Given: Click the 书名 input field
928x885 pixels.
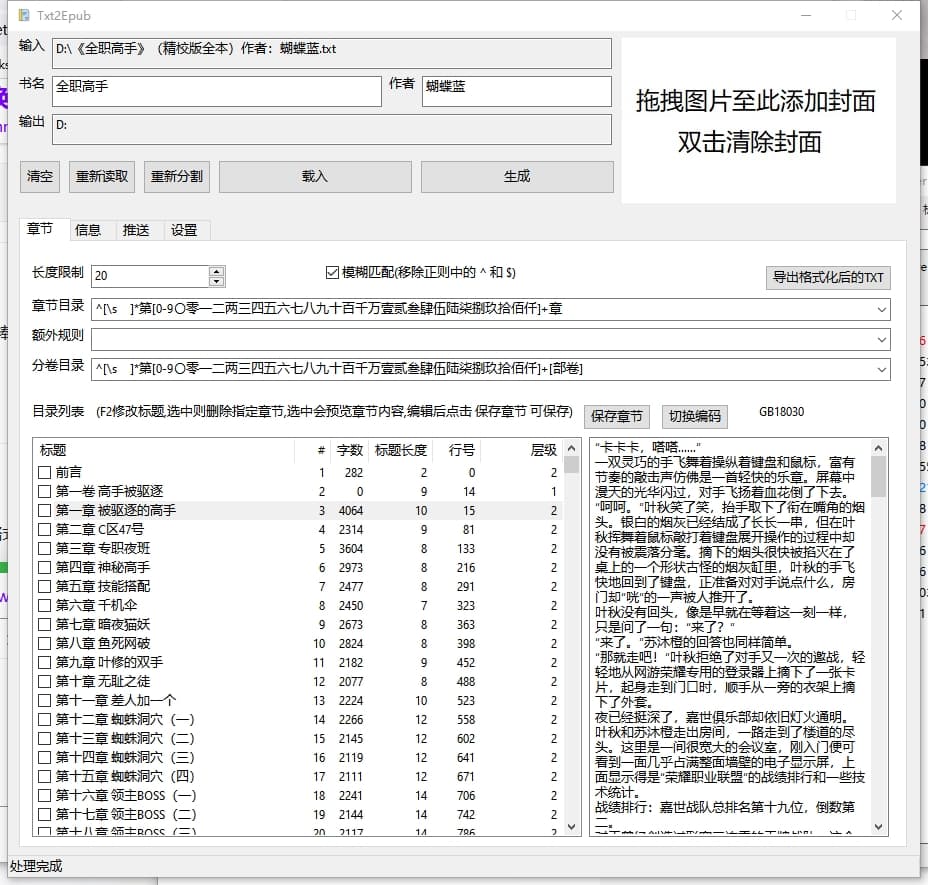Looking at the screenshot, I should coord(217,91).
